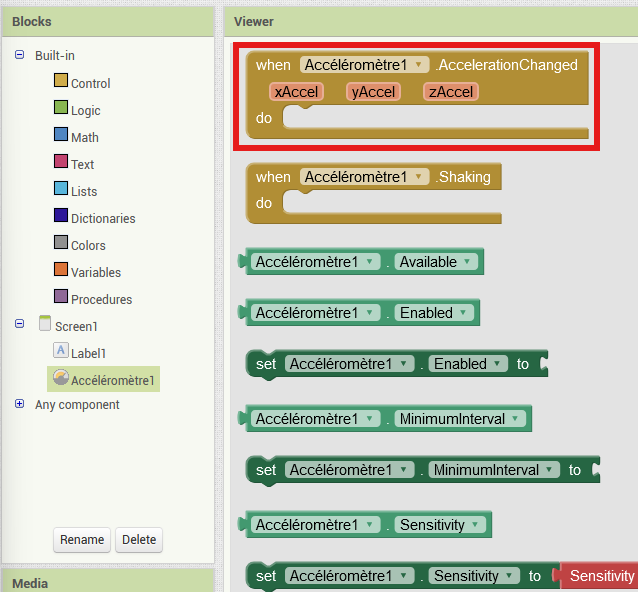
Task: Select the Variables blocks category
Action: [x=95, y=273]
